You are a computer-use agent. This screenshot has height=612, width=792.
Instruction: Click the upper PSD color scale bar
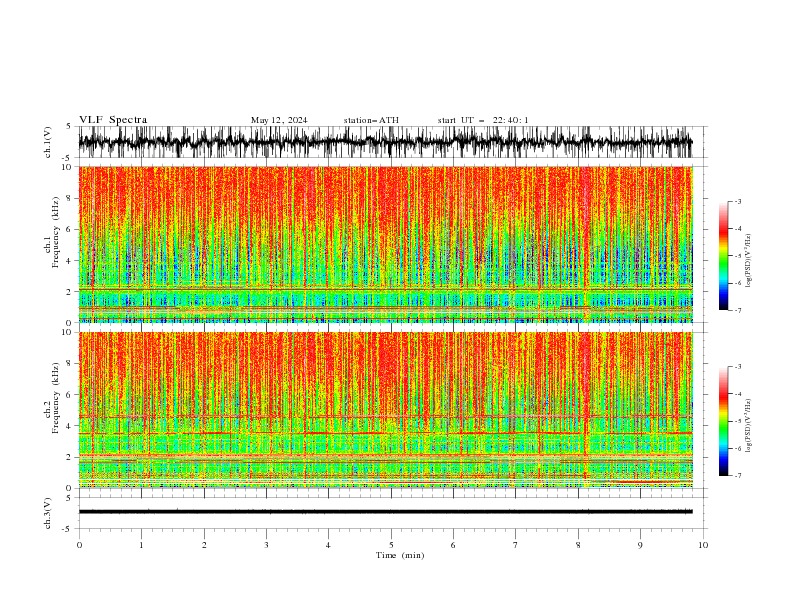723,256
